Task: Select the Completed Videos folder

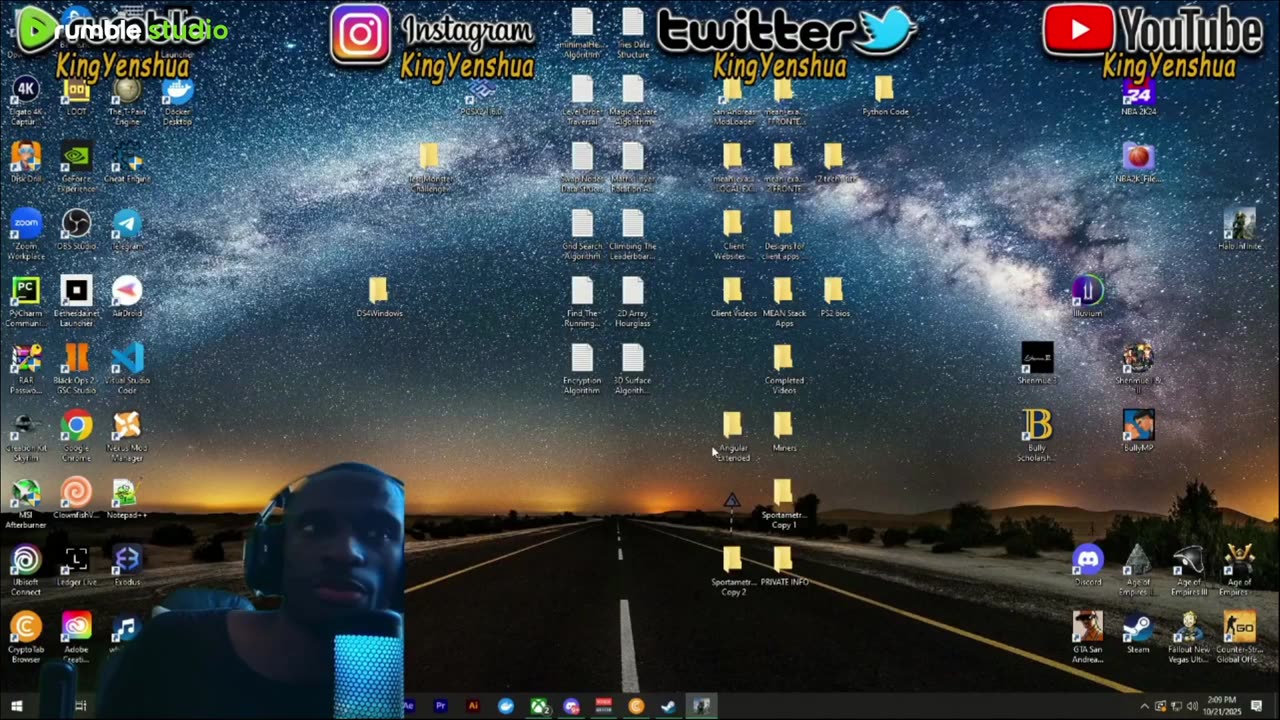Action: 783,369
